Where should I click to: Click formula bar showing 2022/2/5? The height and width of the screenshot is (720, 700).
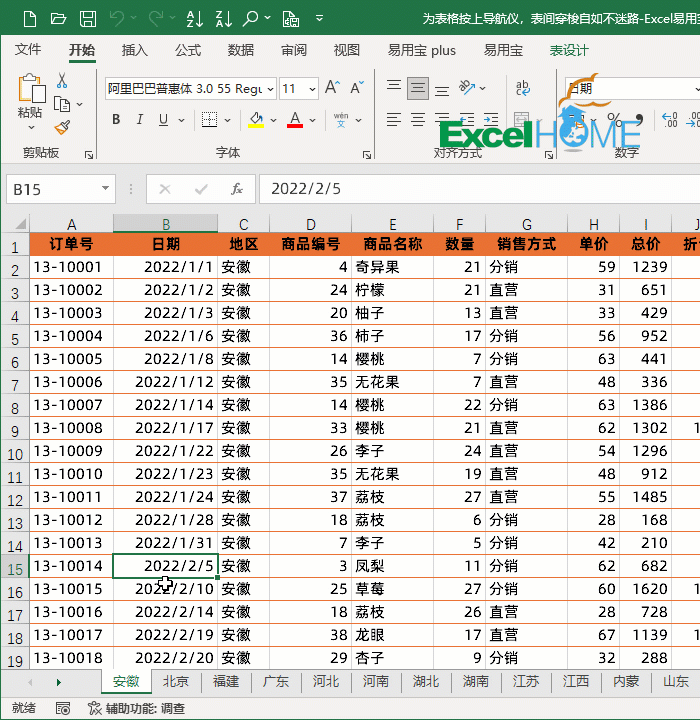480,189
